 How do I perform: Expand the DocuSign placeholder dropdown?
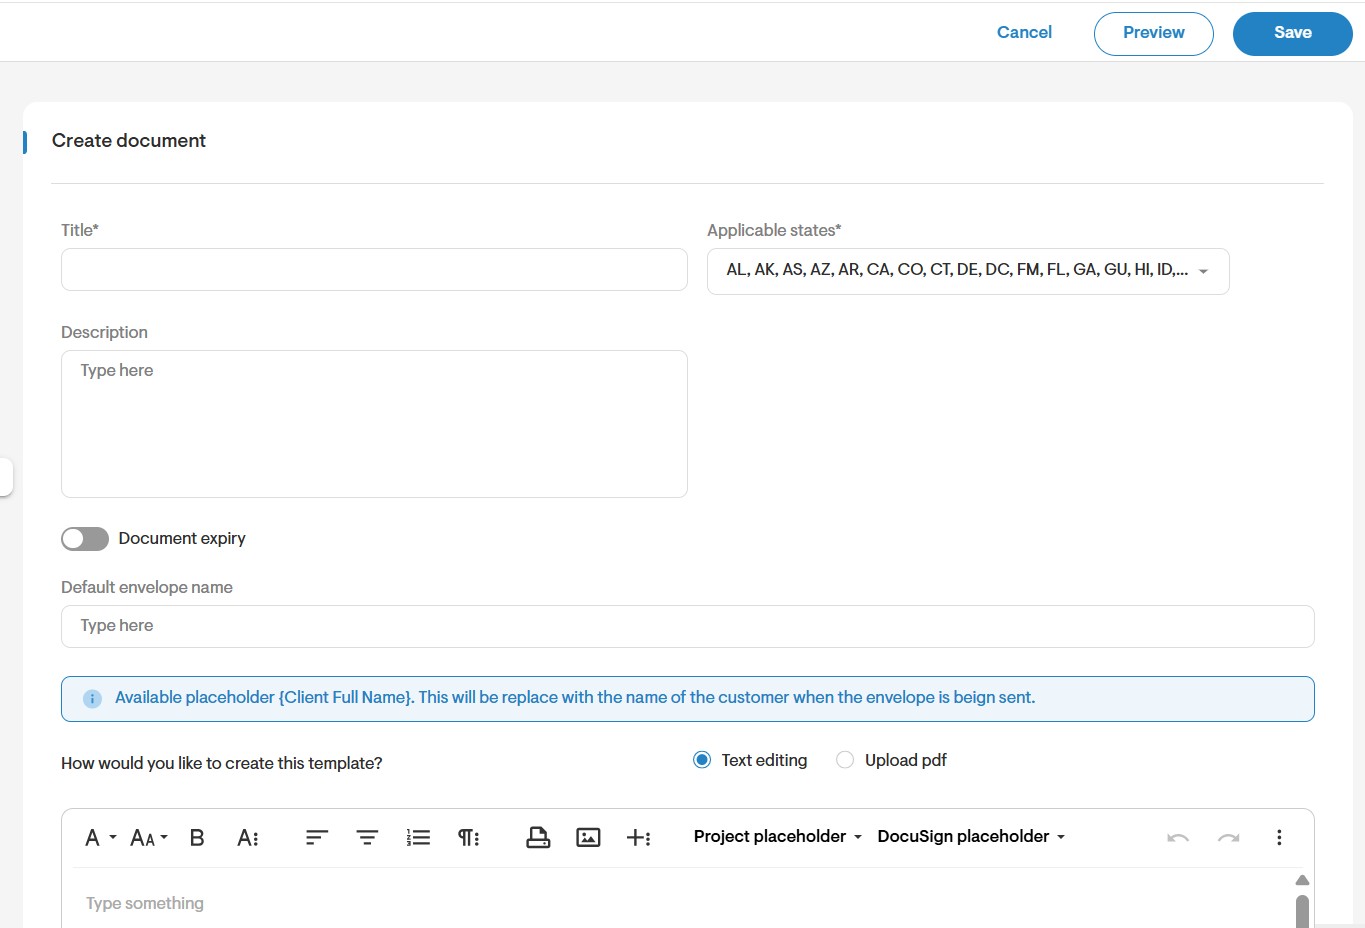tap(971, 836)
